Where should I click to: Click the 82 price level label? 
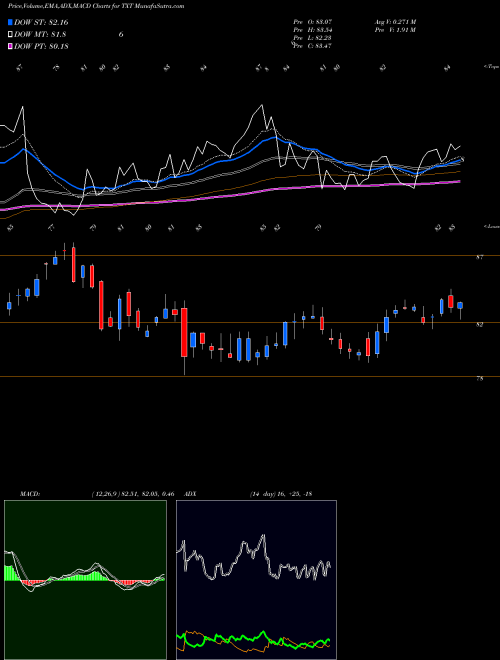click(x=479, y=325)
